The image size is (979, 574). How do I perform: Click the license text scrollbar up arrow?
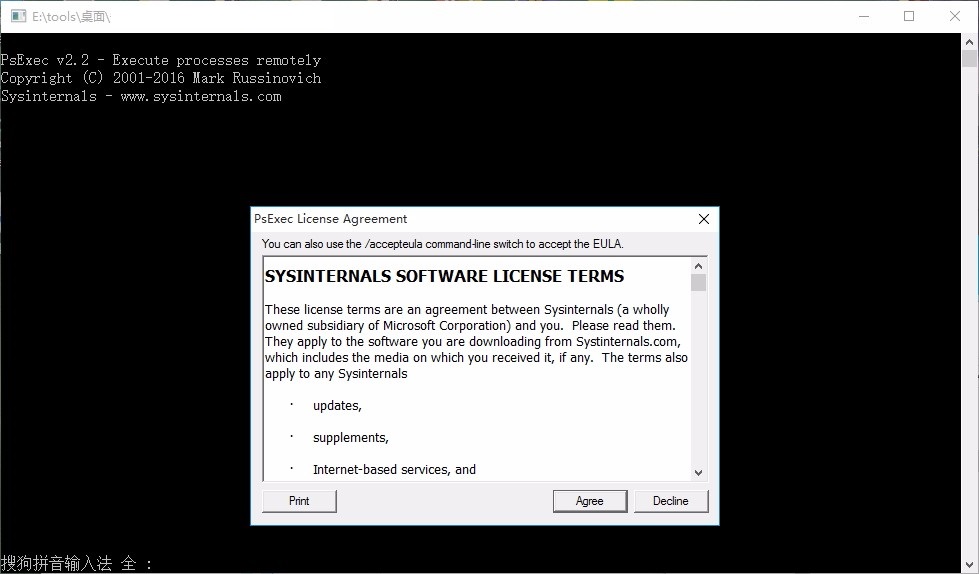(698, 266)
